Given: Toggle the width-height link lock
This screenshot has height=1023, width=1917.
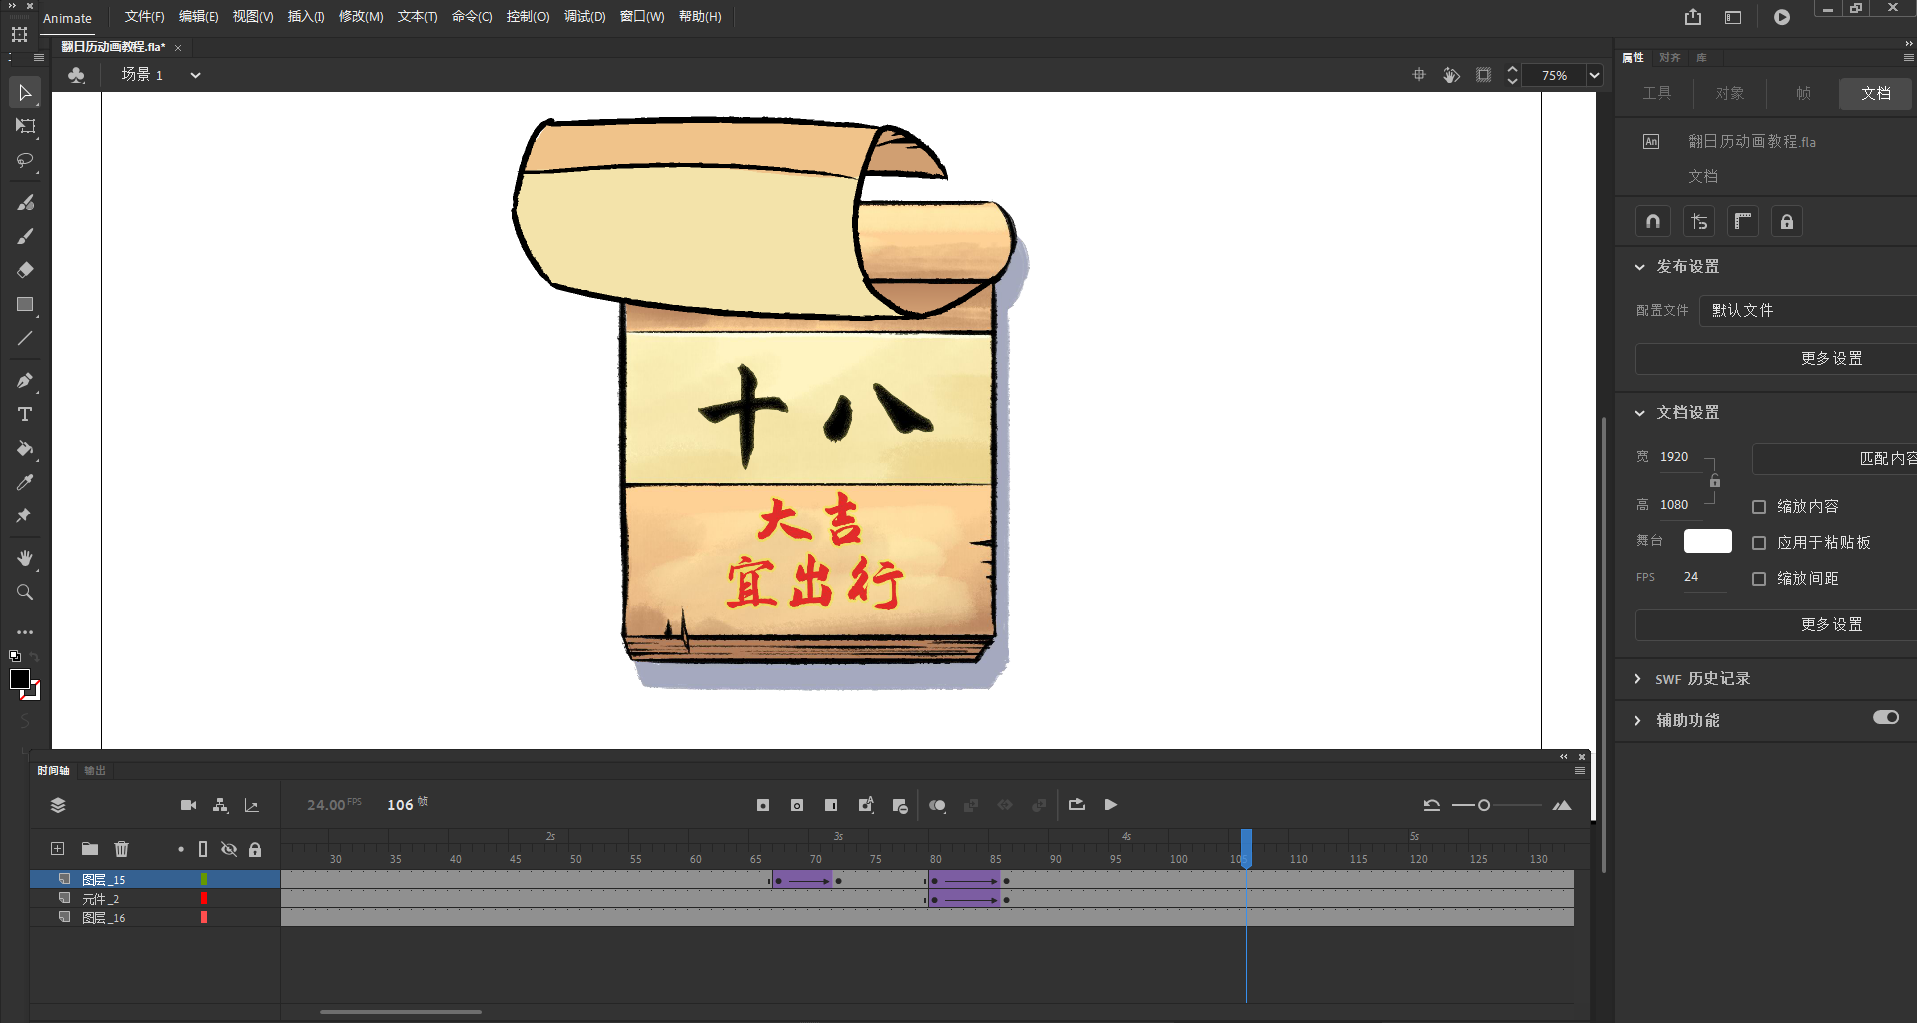Looking at the screenshot, I should click(1715, 482).
